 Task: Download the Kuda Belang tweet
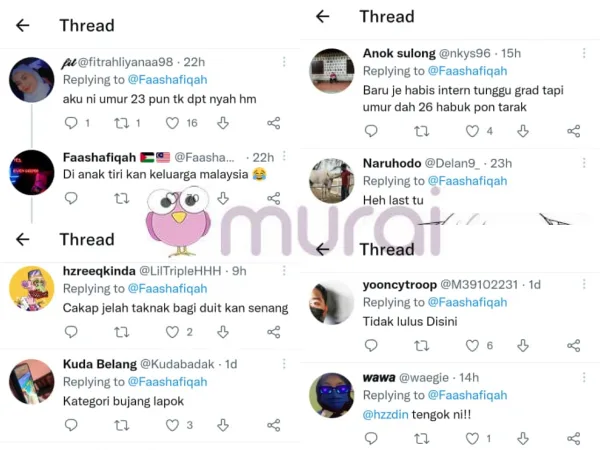point(223,425)
